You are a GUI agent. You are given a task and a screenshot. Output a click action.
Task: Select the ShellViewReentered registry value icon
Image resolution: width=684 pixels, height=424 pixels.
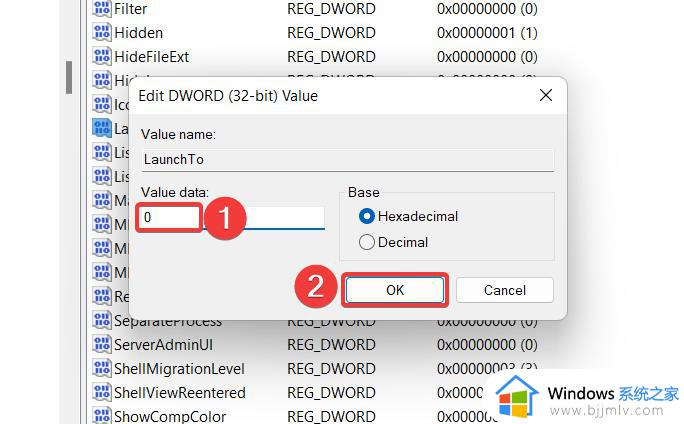[102, 393]
